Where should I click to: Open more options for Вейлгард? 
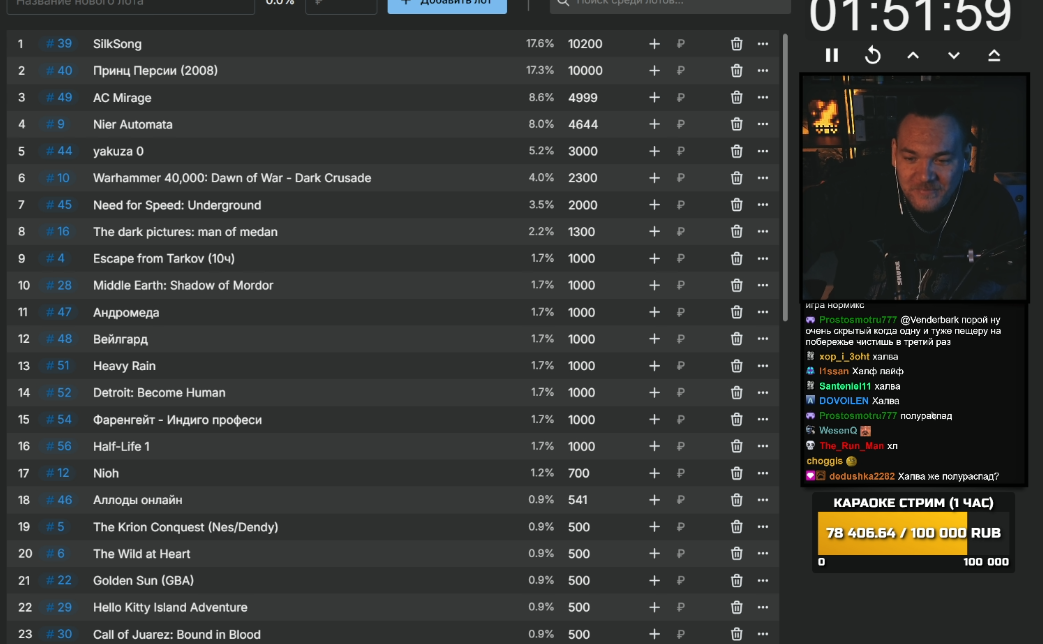point(763,339)
